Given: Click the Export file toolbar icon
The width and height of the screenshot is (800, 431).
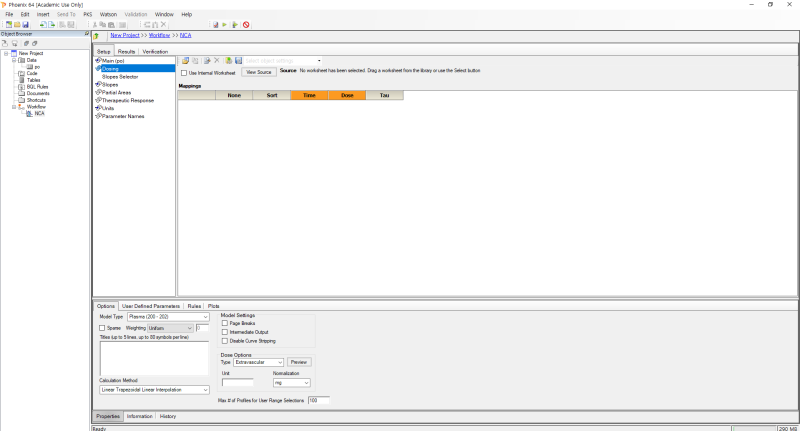Looking at the screenshot, I should coord(52,24).
